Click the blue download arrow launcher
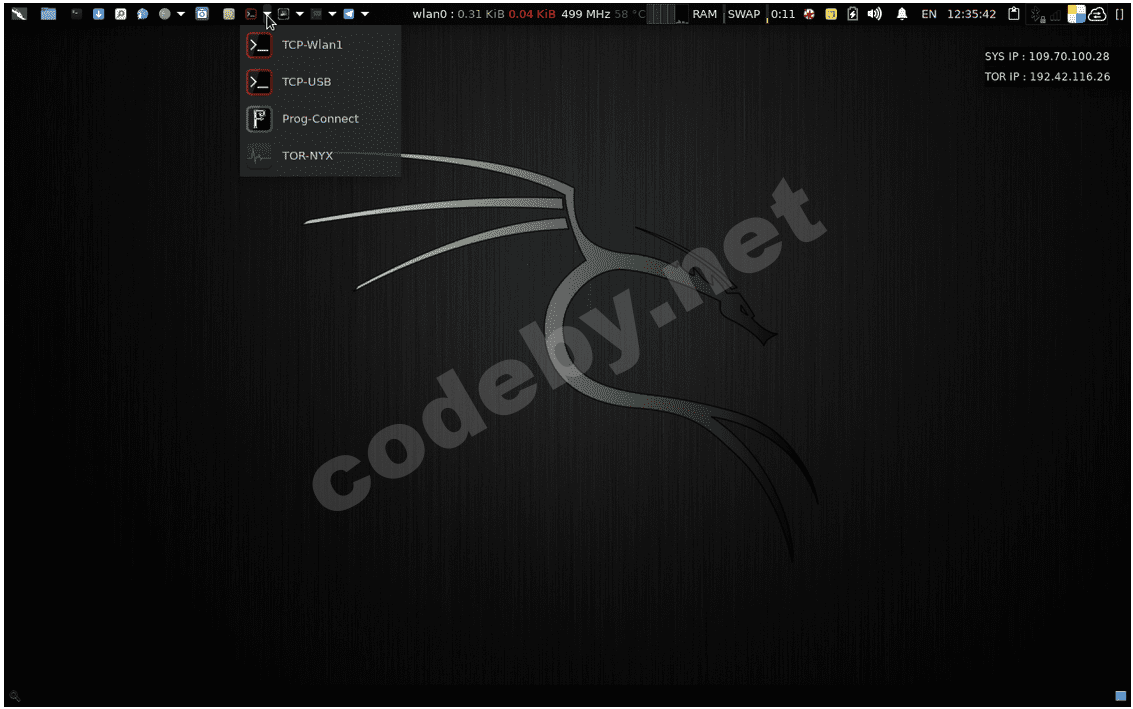Image resolution: width=1133 pixels, height=709 pixels. point(98,14)
